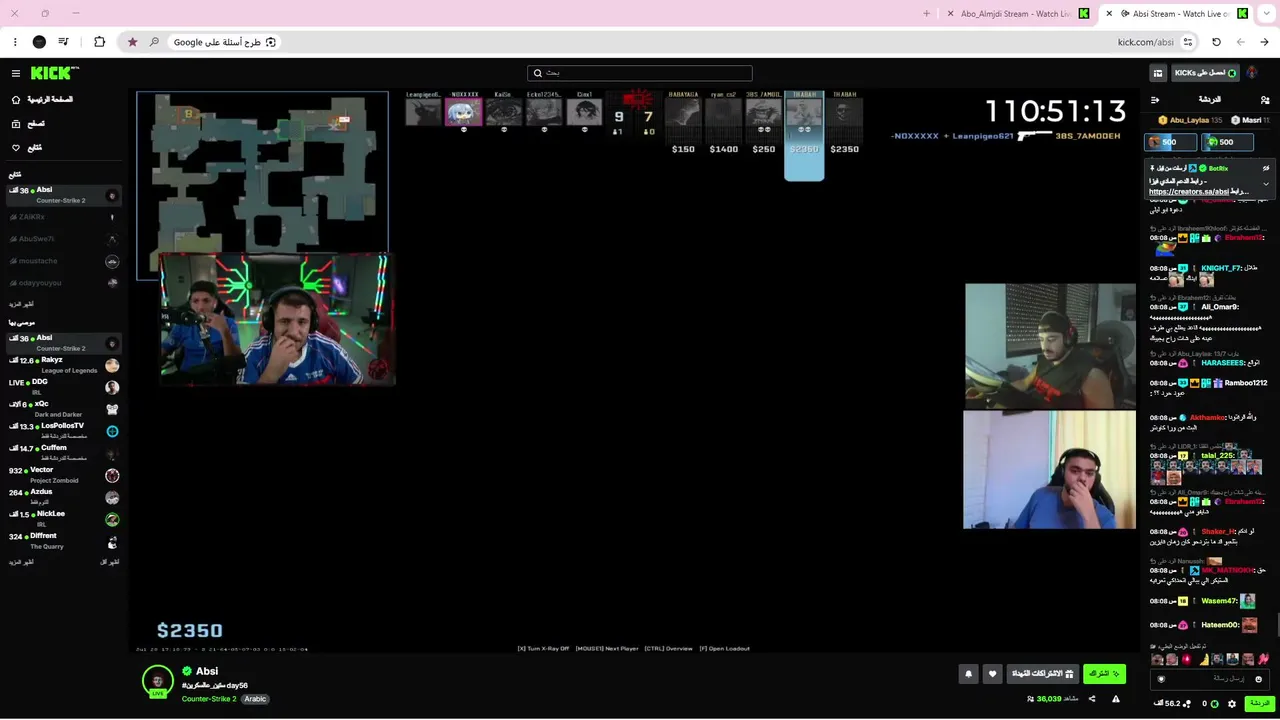Open xQc Dark and Darker channel
The image size is (1280, 720).
pos(64,409)
